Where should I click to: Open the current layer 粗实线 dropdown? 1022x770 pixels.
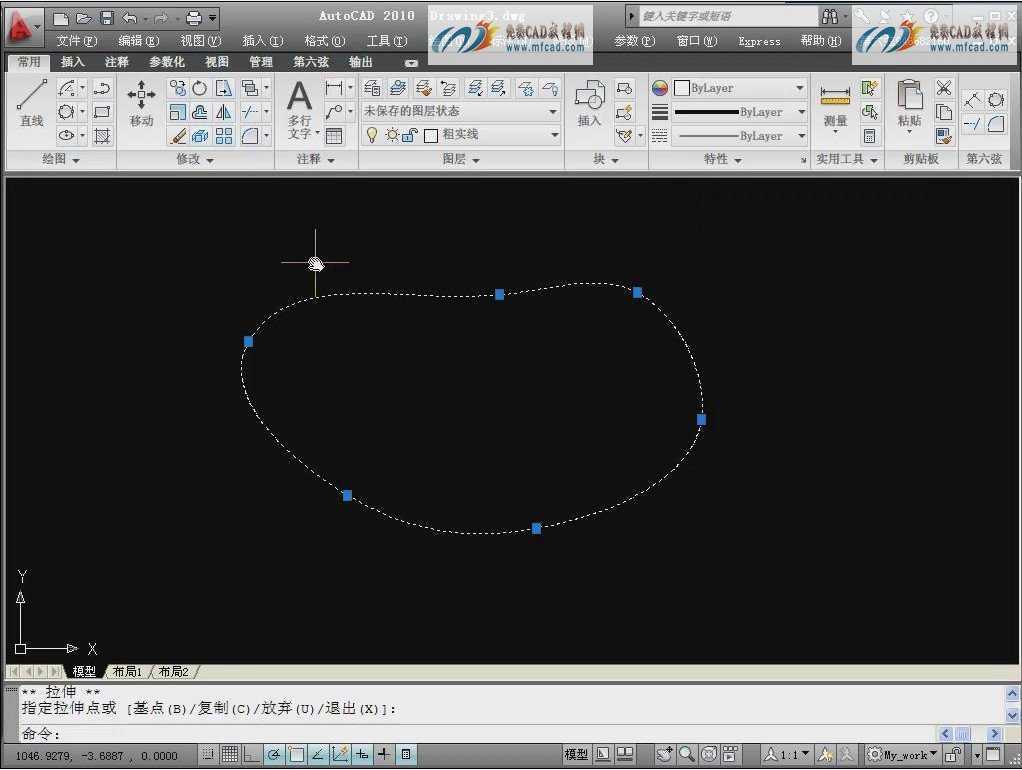click(x=461, y=135)
